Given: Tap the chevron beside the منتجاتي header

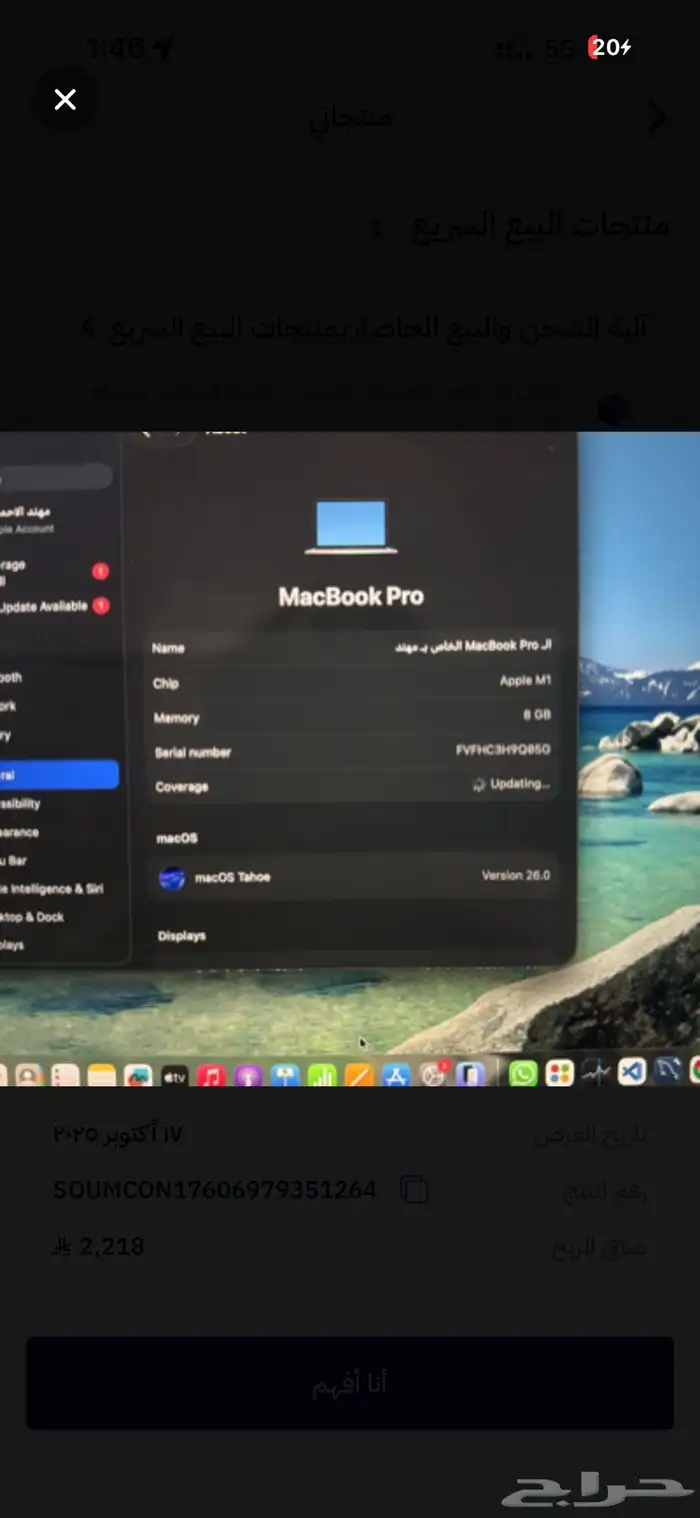Looking at the screenshot, I should tap(657, 118).
